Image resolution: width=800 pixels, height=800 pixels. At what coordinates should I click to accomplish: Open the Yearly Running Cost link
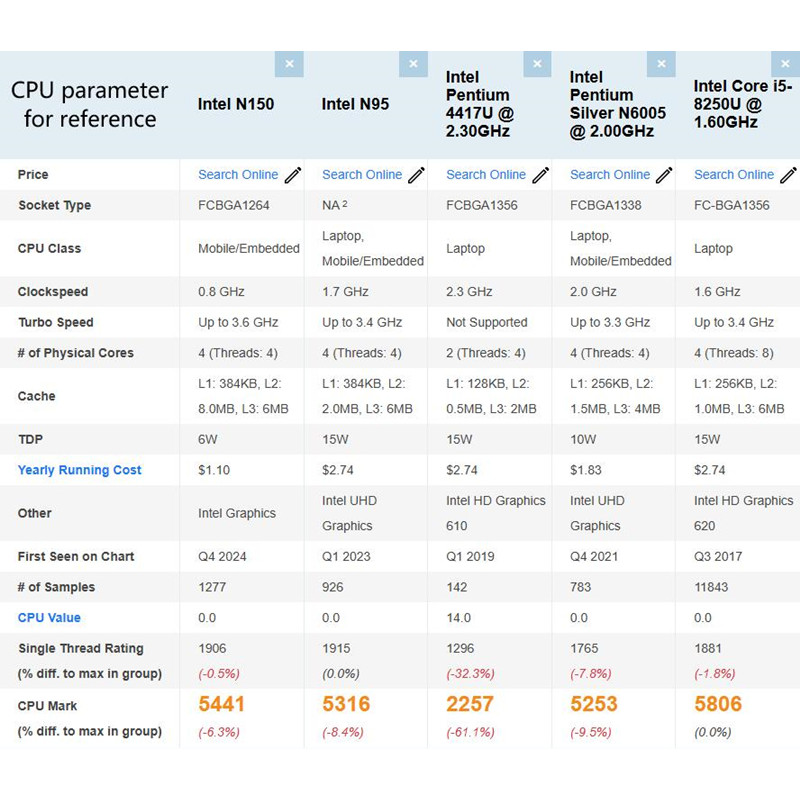point(80,470)
